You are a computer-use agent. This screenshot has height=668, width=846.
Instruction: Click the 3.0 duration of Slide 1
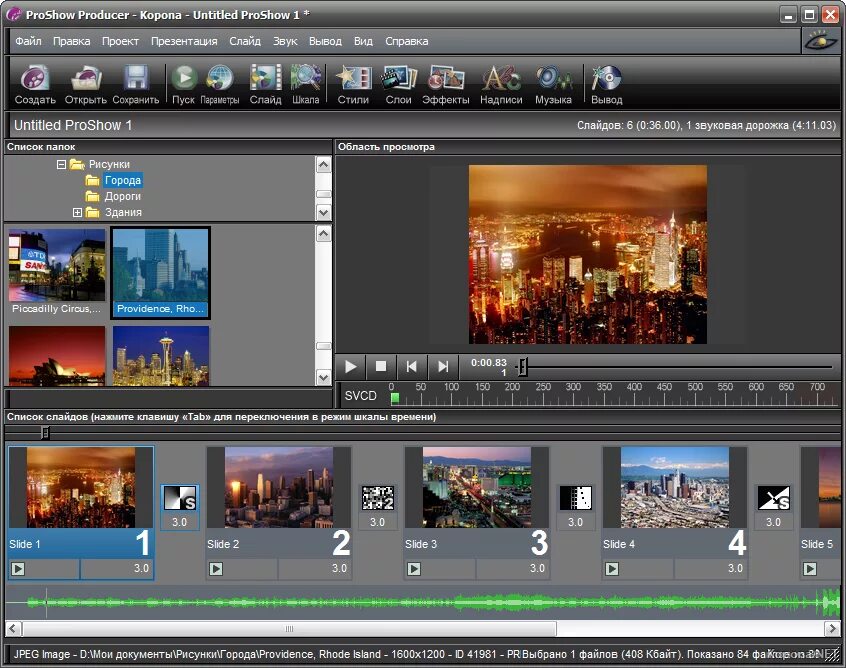point(141,568)
